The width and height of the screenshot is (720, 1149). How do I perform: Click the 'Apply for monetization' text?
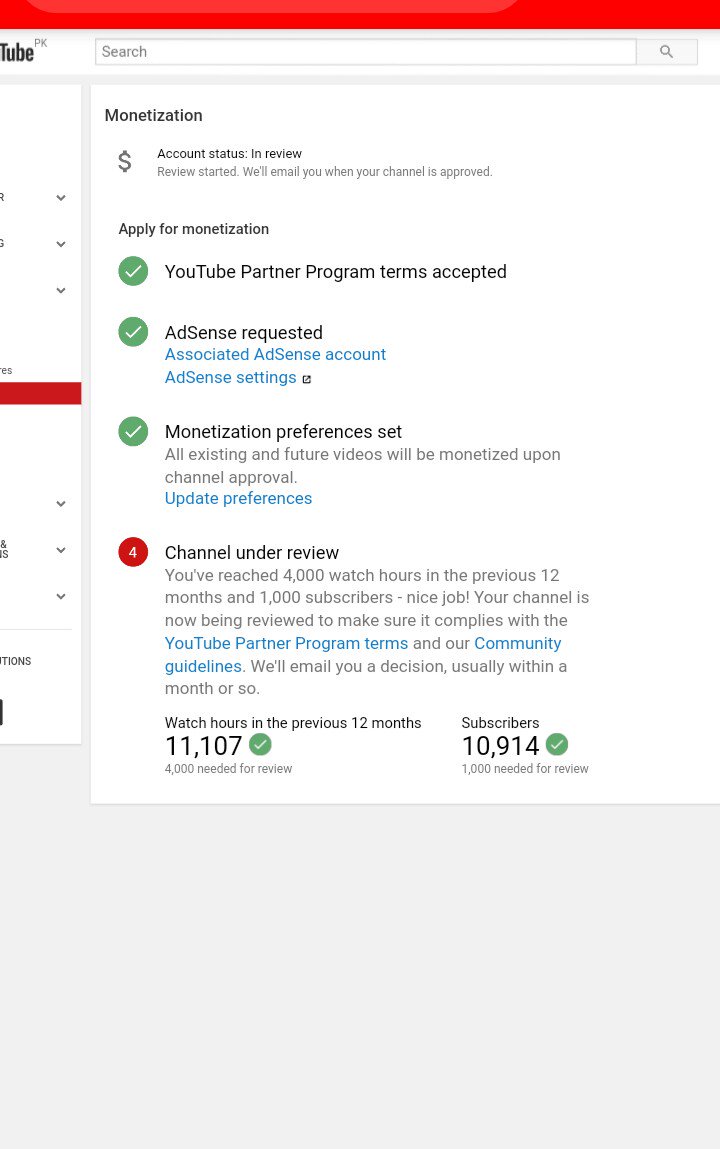(x=193, y=229)
